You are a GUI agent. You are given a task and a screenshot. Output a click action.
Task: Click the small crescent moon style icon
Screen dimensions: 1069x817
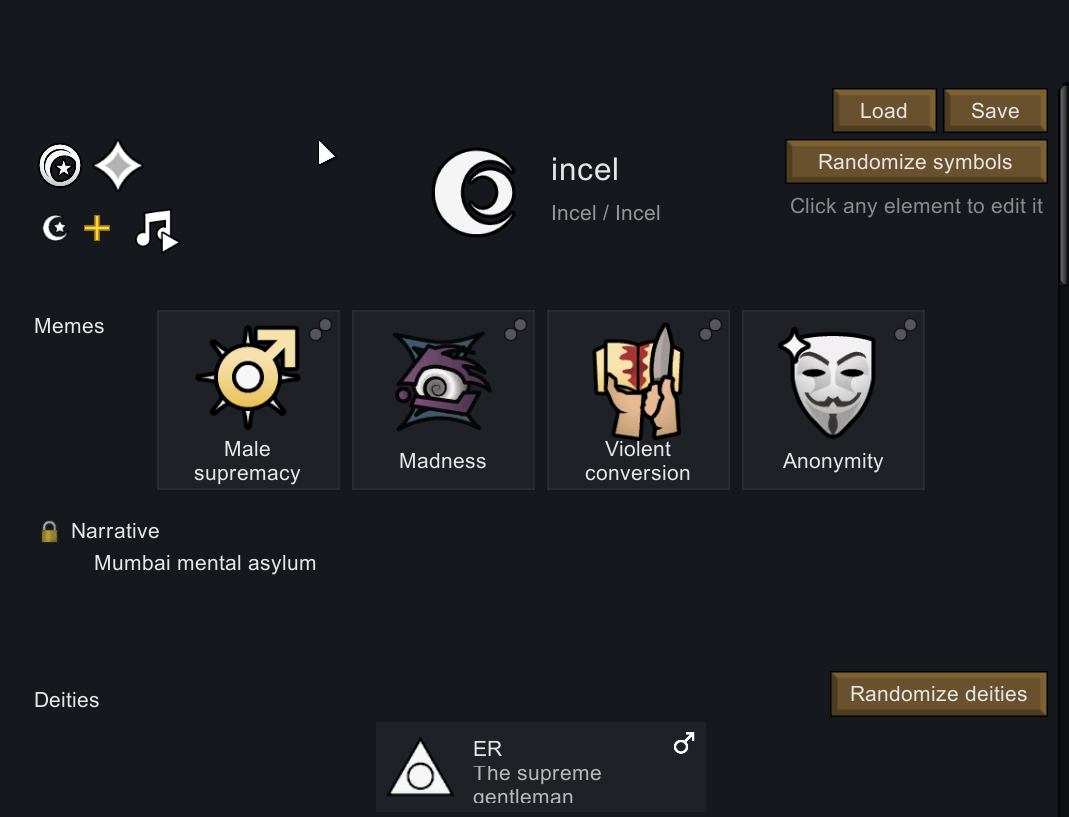coord(55,229)
